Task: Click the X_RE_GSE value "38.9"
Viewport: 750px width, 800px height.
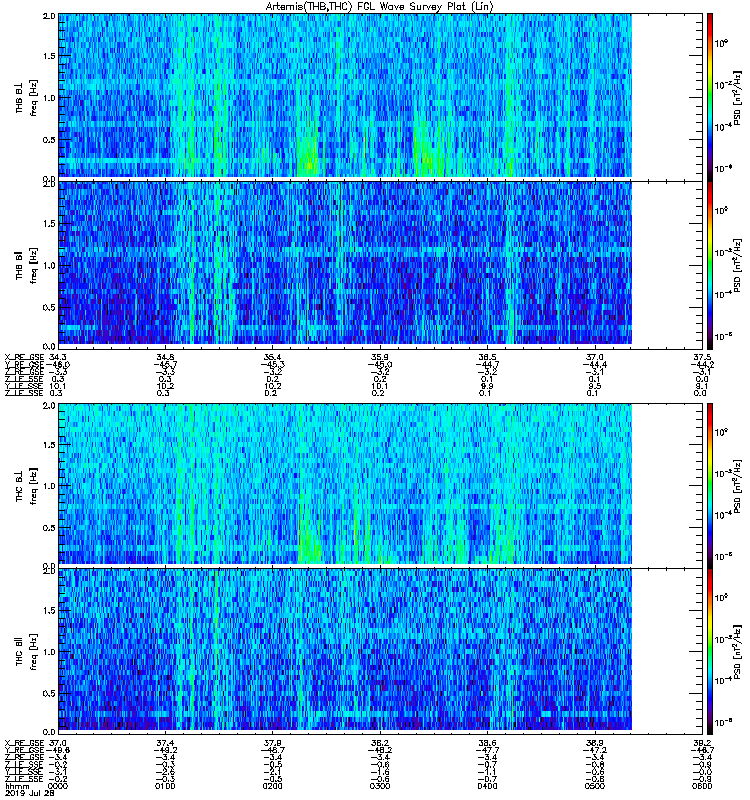Action: point(595,743)
